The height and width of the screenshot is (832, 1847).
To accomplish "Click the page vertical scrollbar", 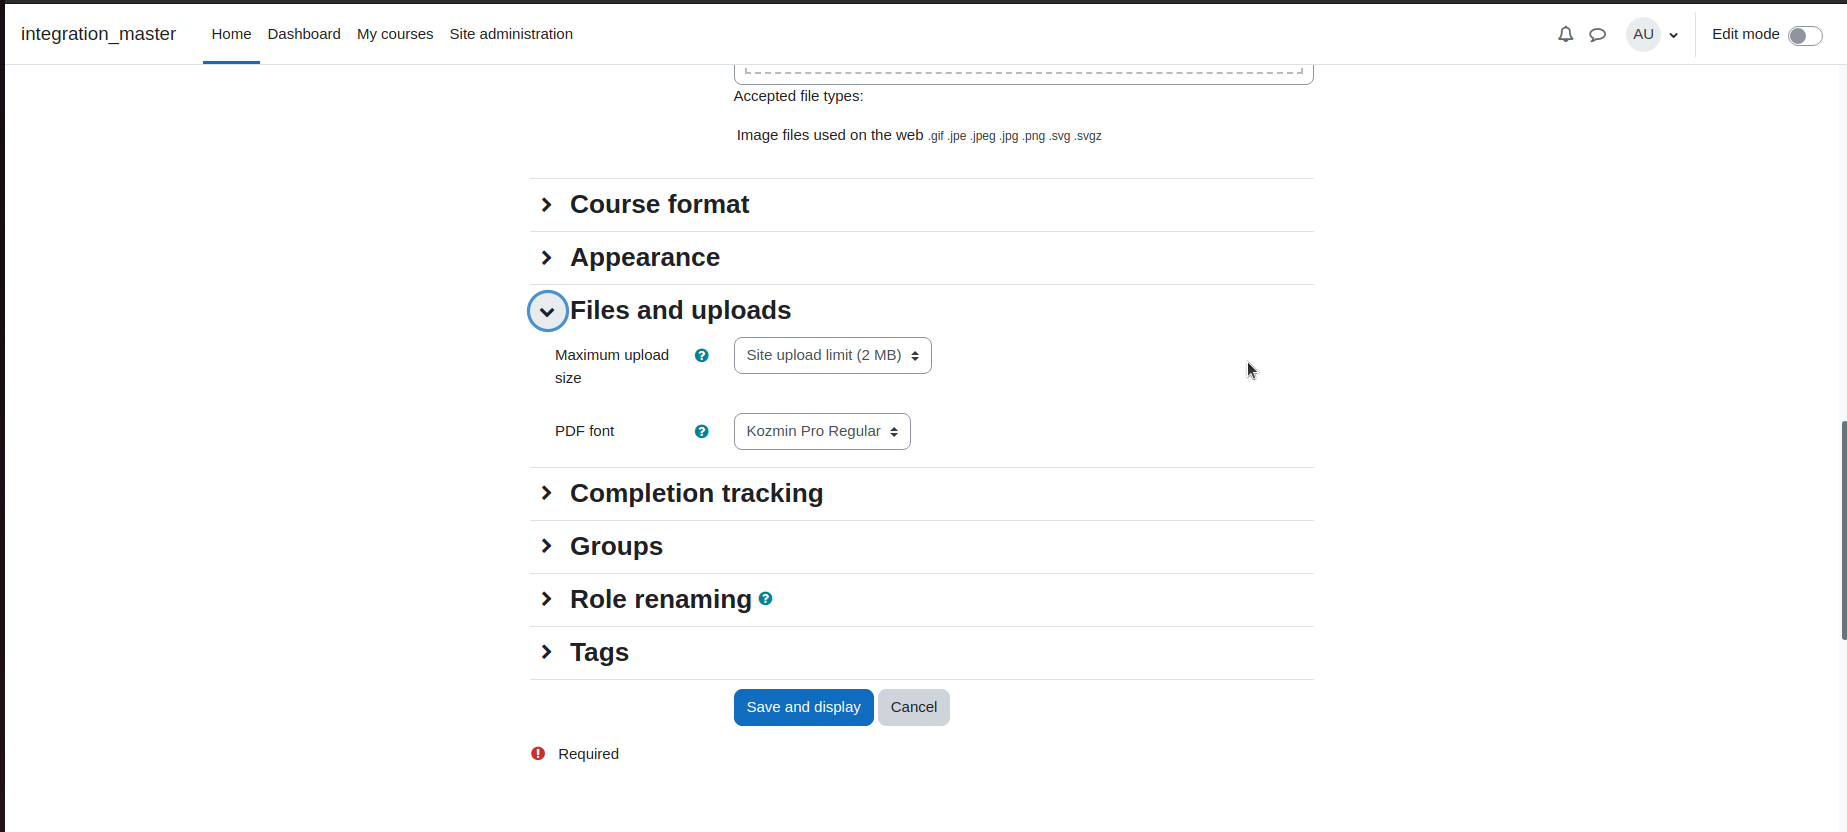I will pyautogui.click(x=1843, y=530).
